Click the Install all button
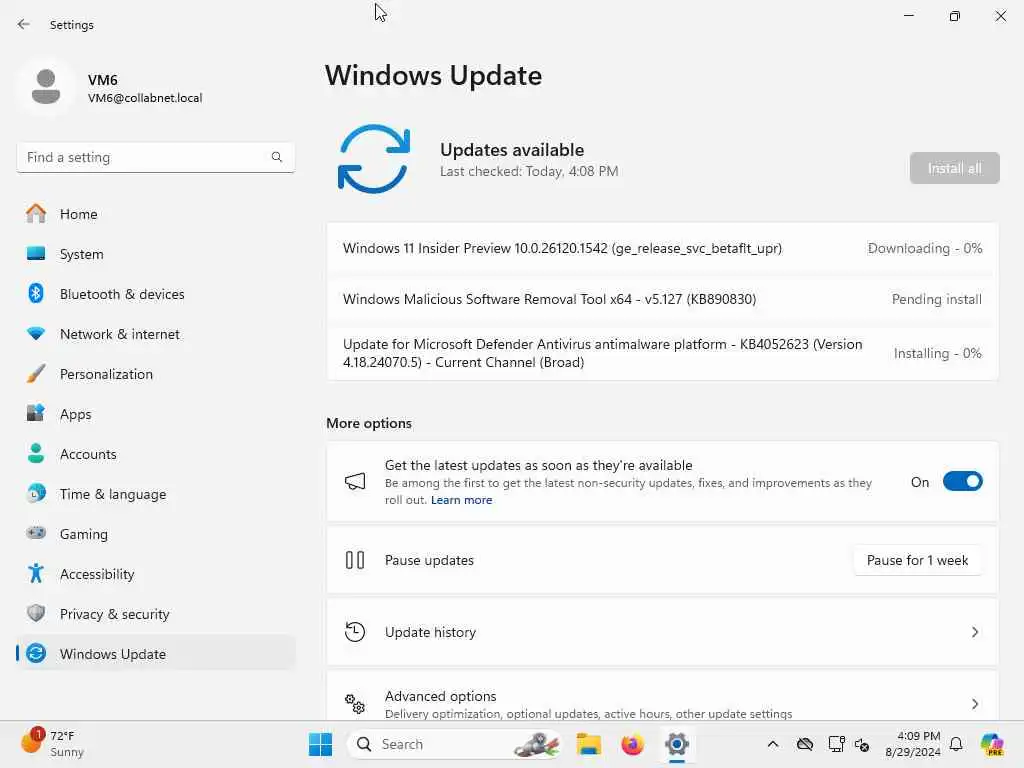This screenshot has width=1024, height=768. point(954,168)
